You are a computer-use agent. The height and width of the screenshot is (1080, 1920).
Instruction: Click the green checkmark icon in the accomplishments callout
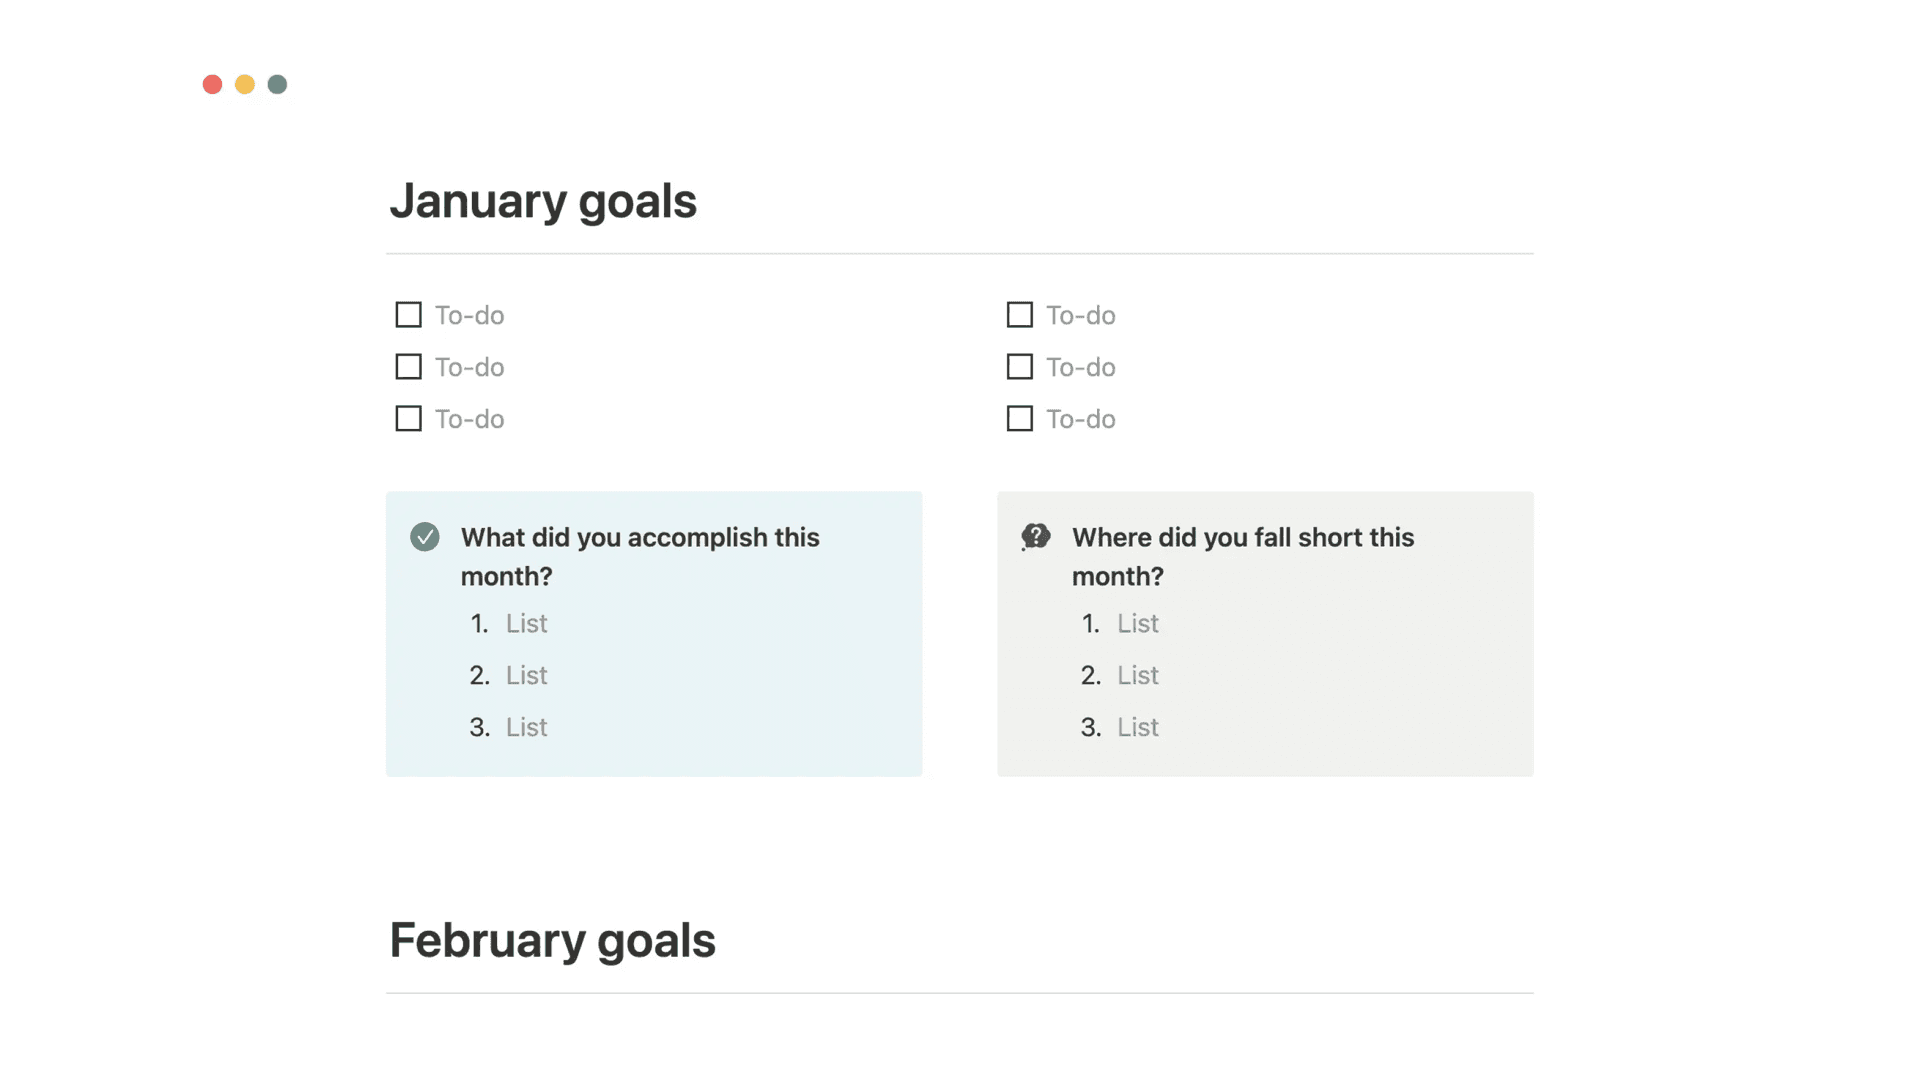pyautogui.click(x=424, y=537)
